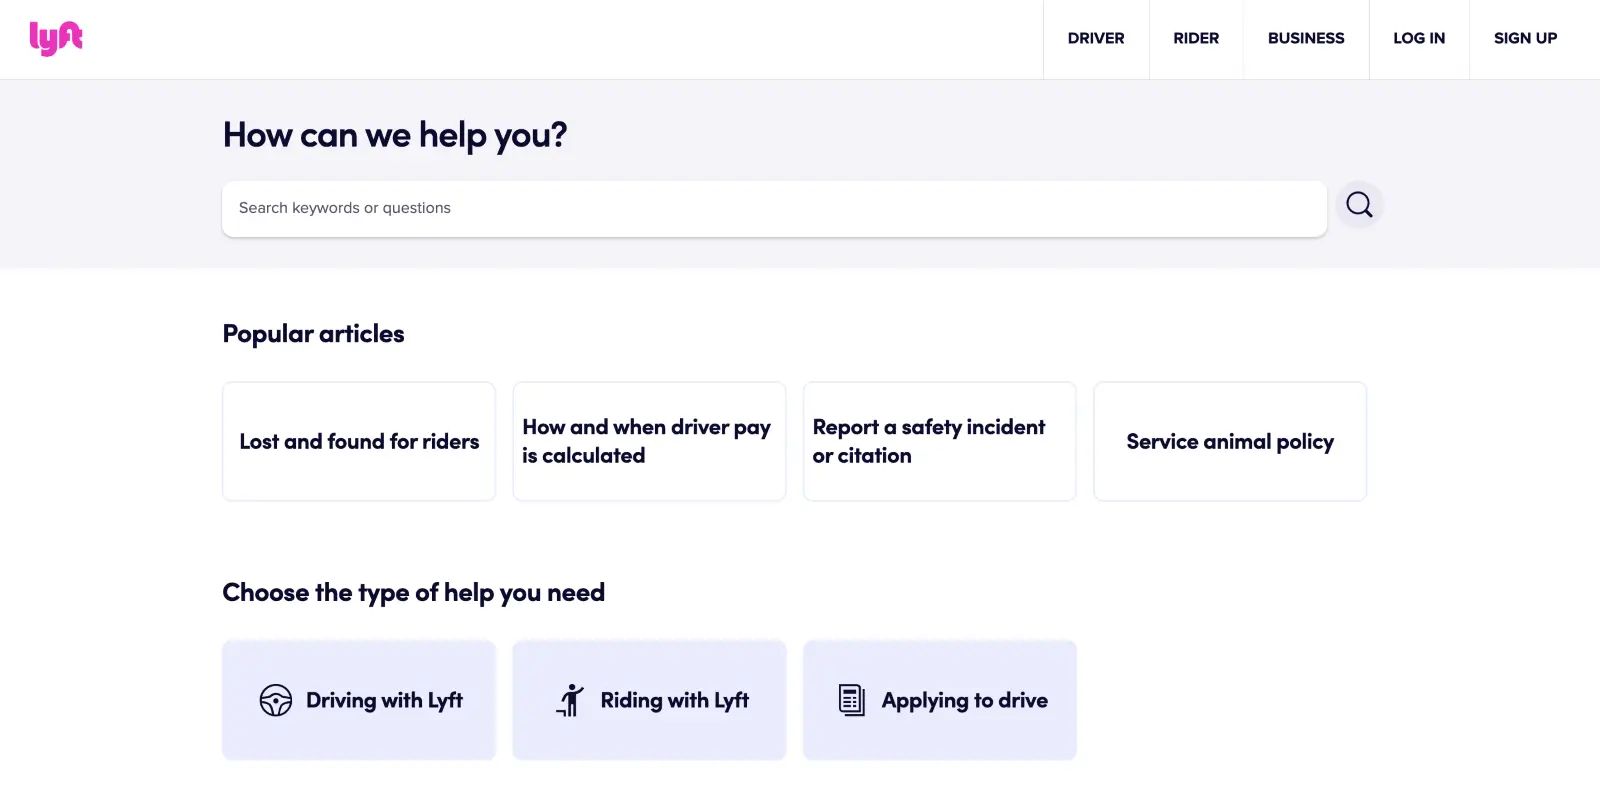The image size is (1600, 785).
Task: Click LOG IN in the top navigation
Action: pyautogui.click(x=1419, y=38)
